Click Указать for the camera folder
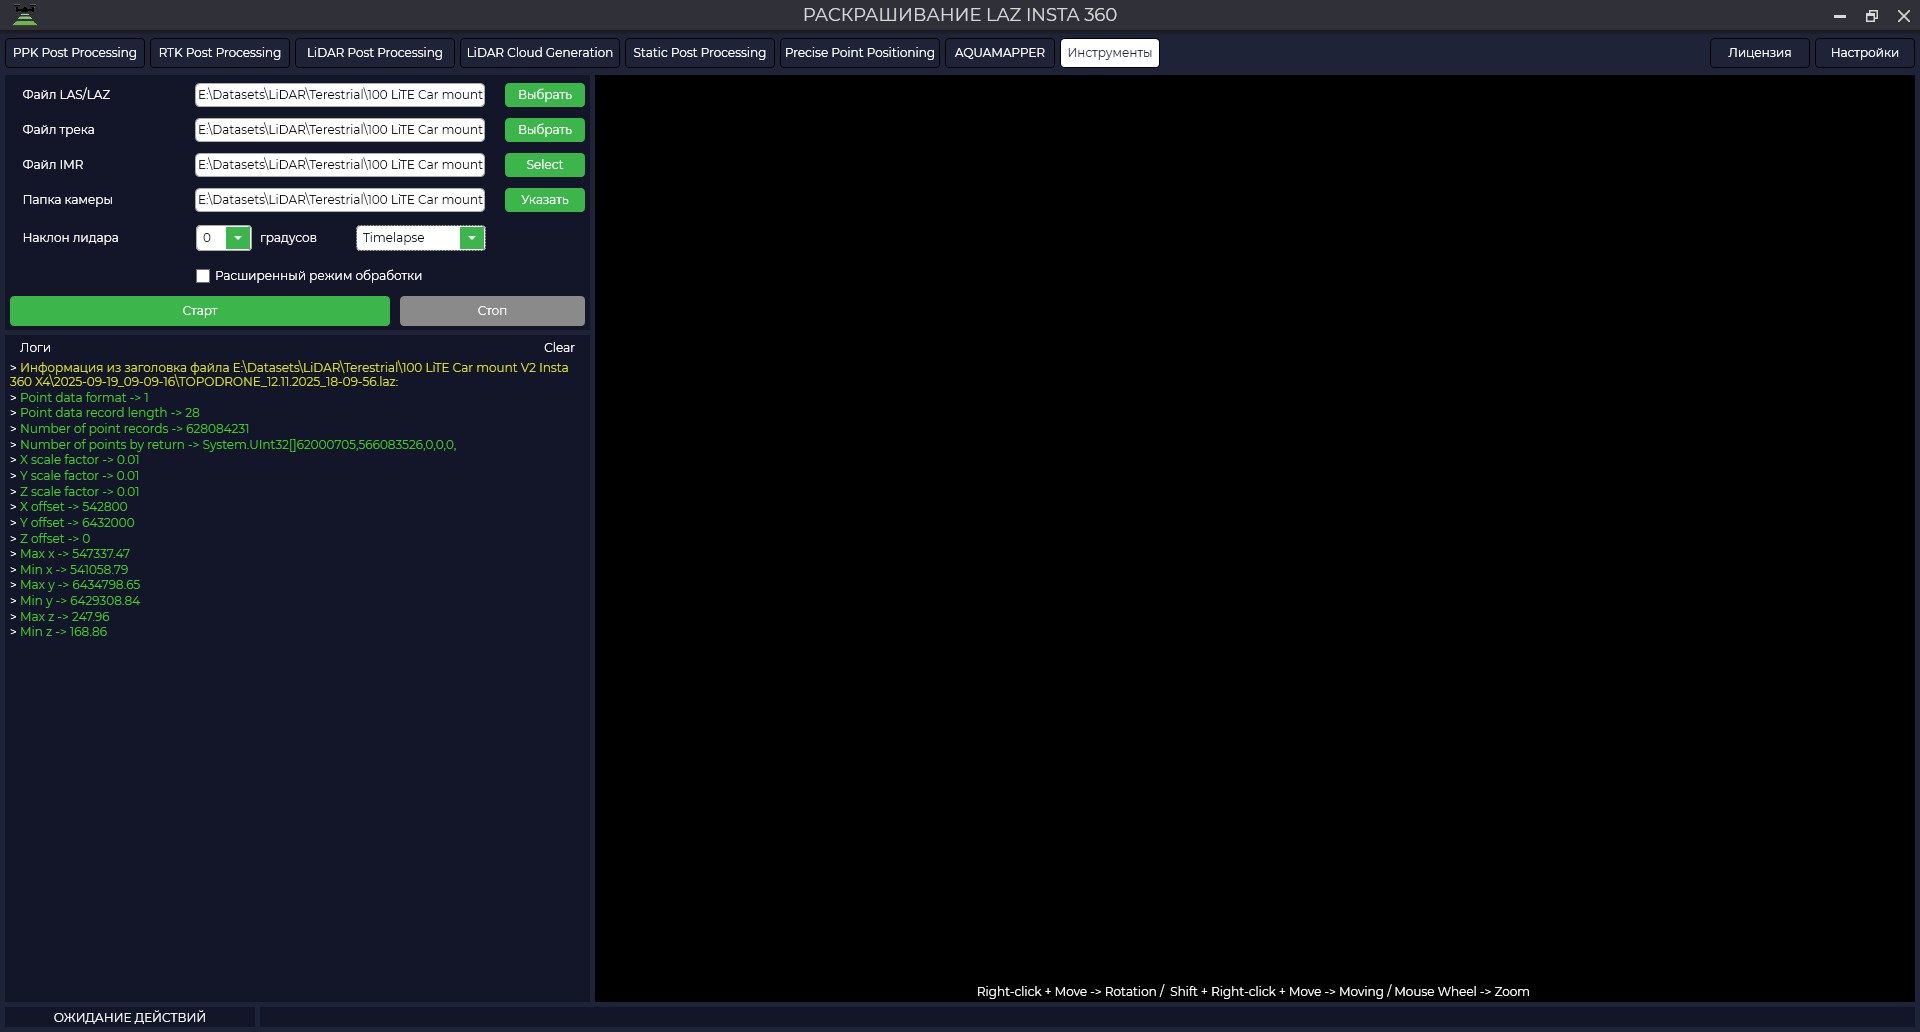 544,200
